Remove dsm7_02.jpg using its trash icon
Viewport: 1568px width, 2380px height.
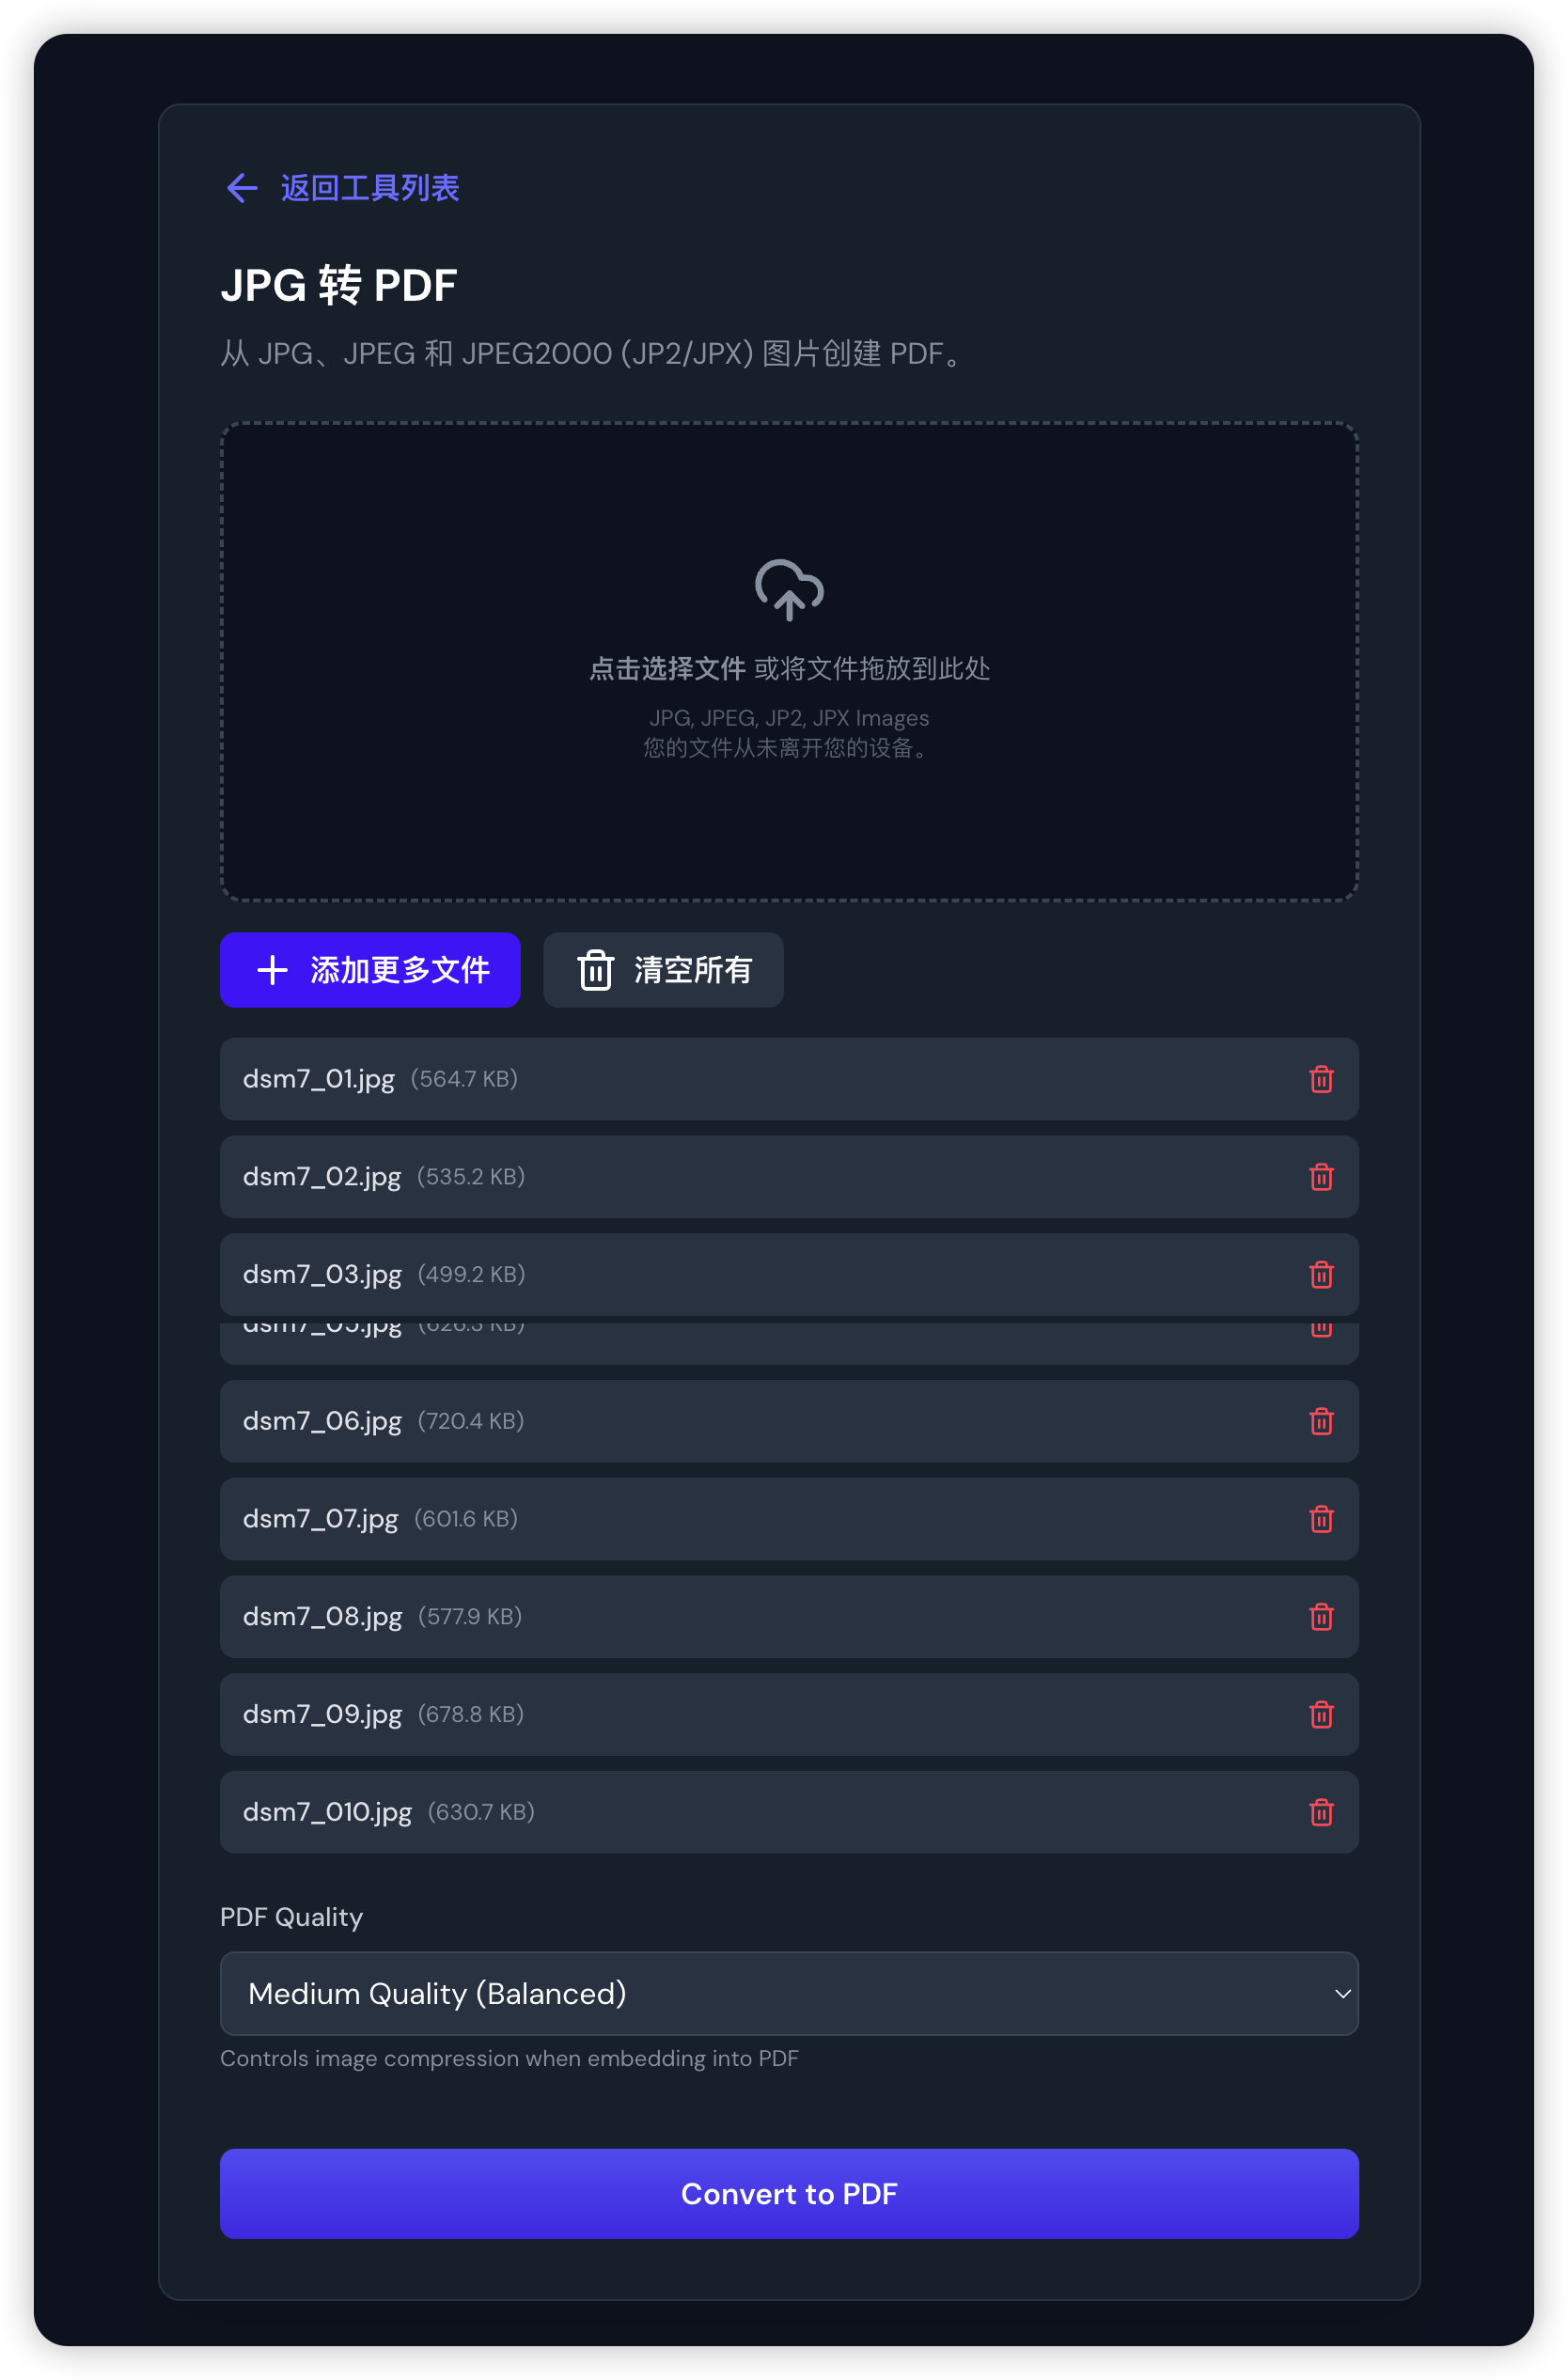pos(1321,1177)
